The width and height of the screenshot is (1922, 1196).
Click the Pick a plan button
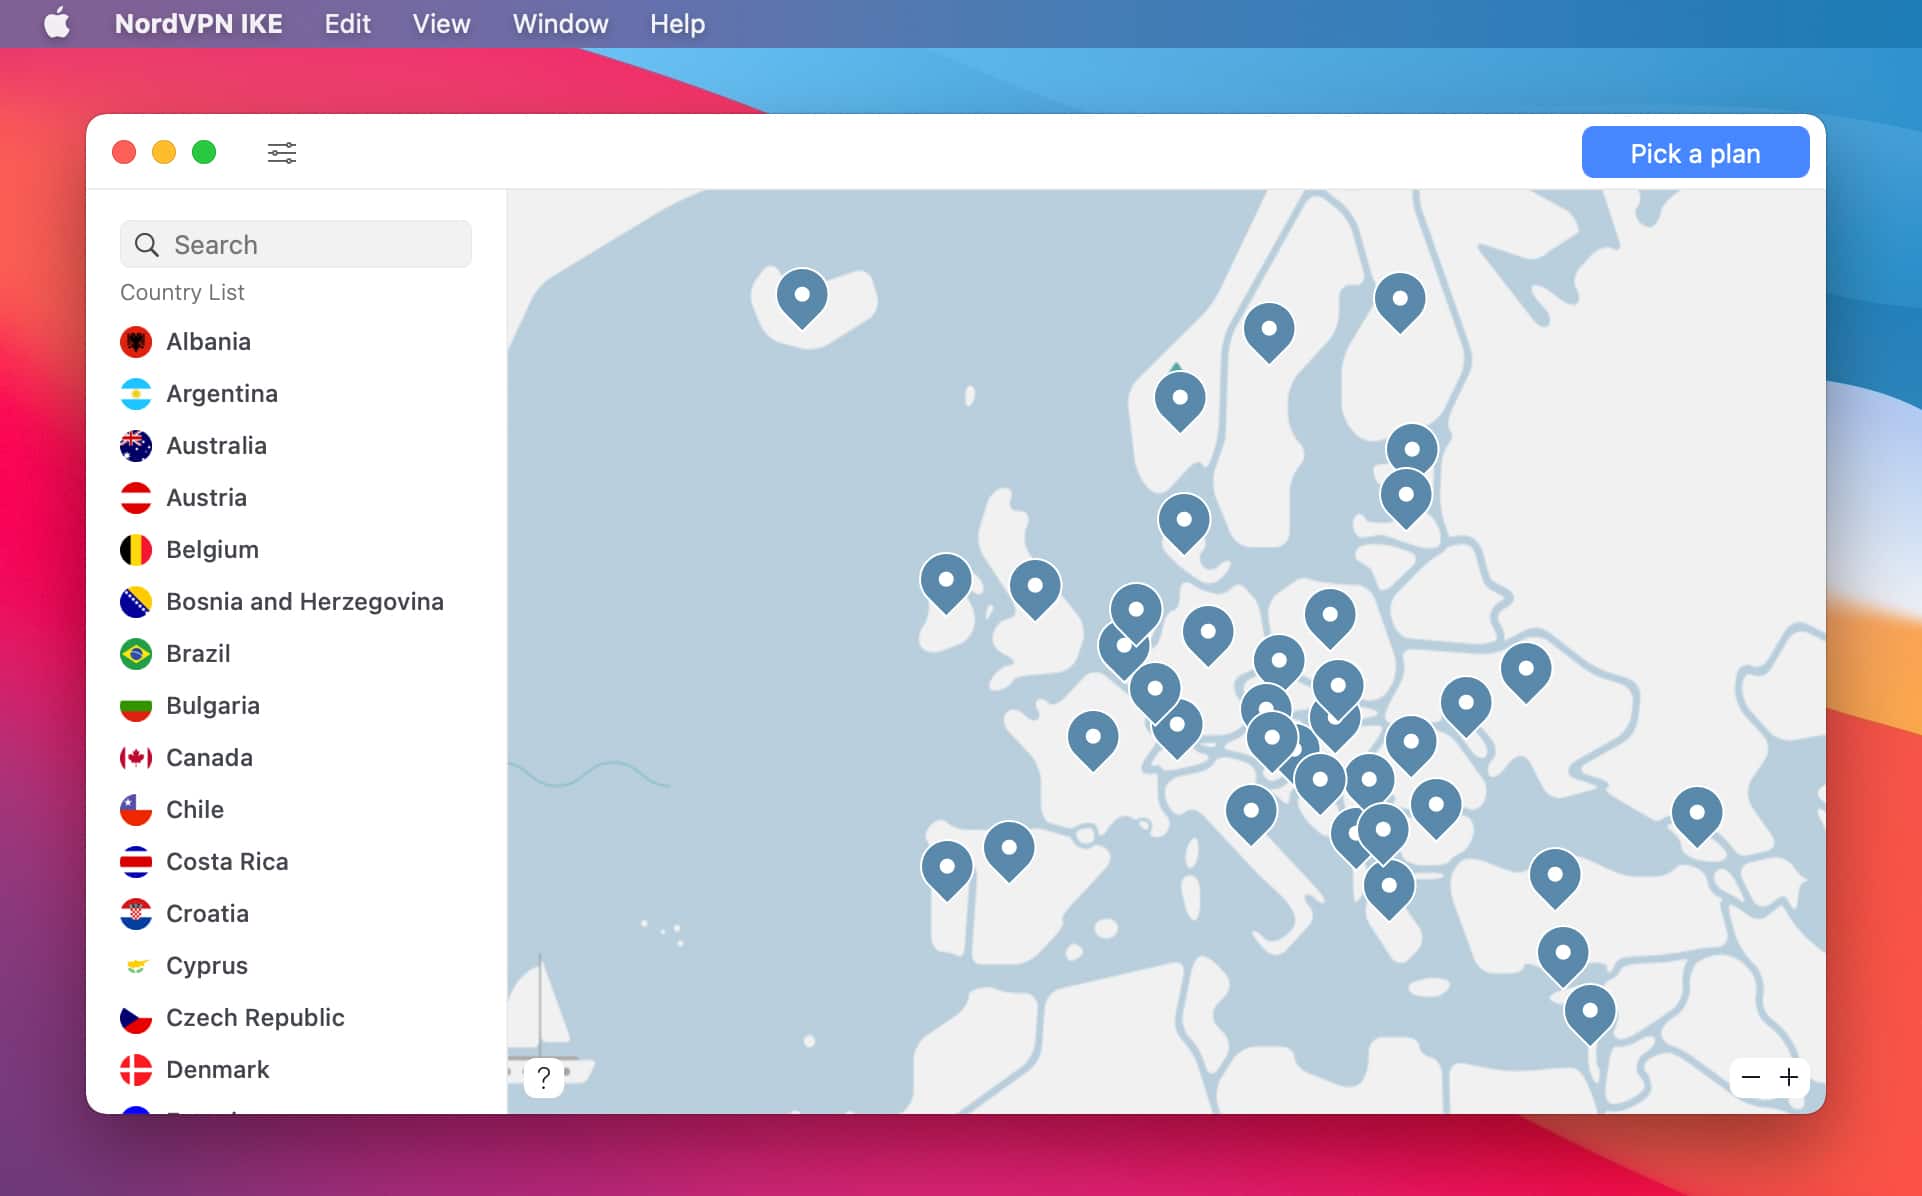(x=1695, y=152)
